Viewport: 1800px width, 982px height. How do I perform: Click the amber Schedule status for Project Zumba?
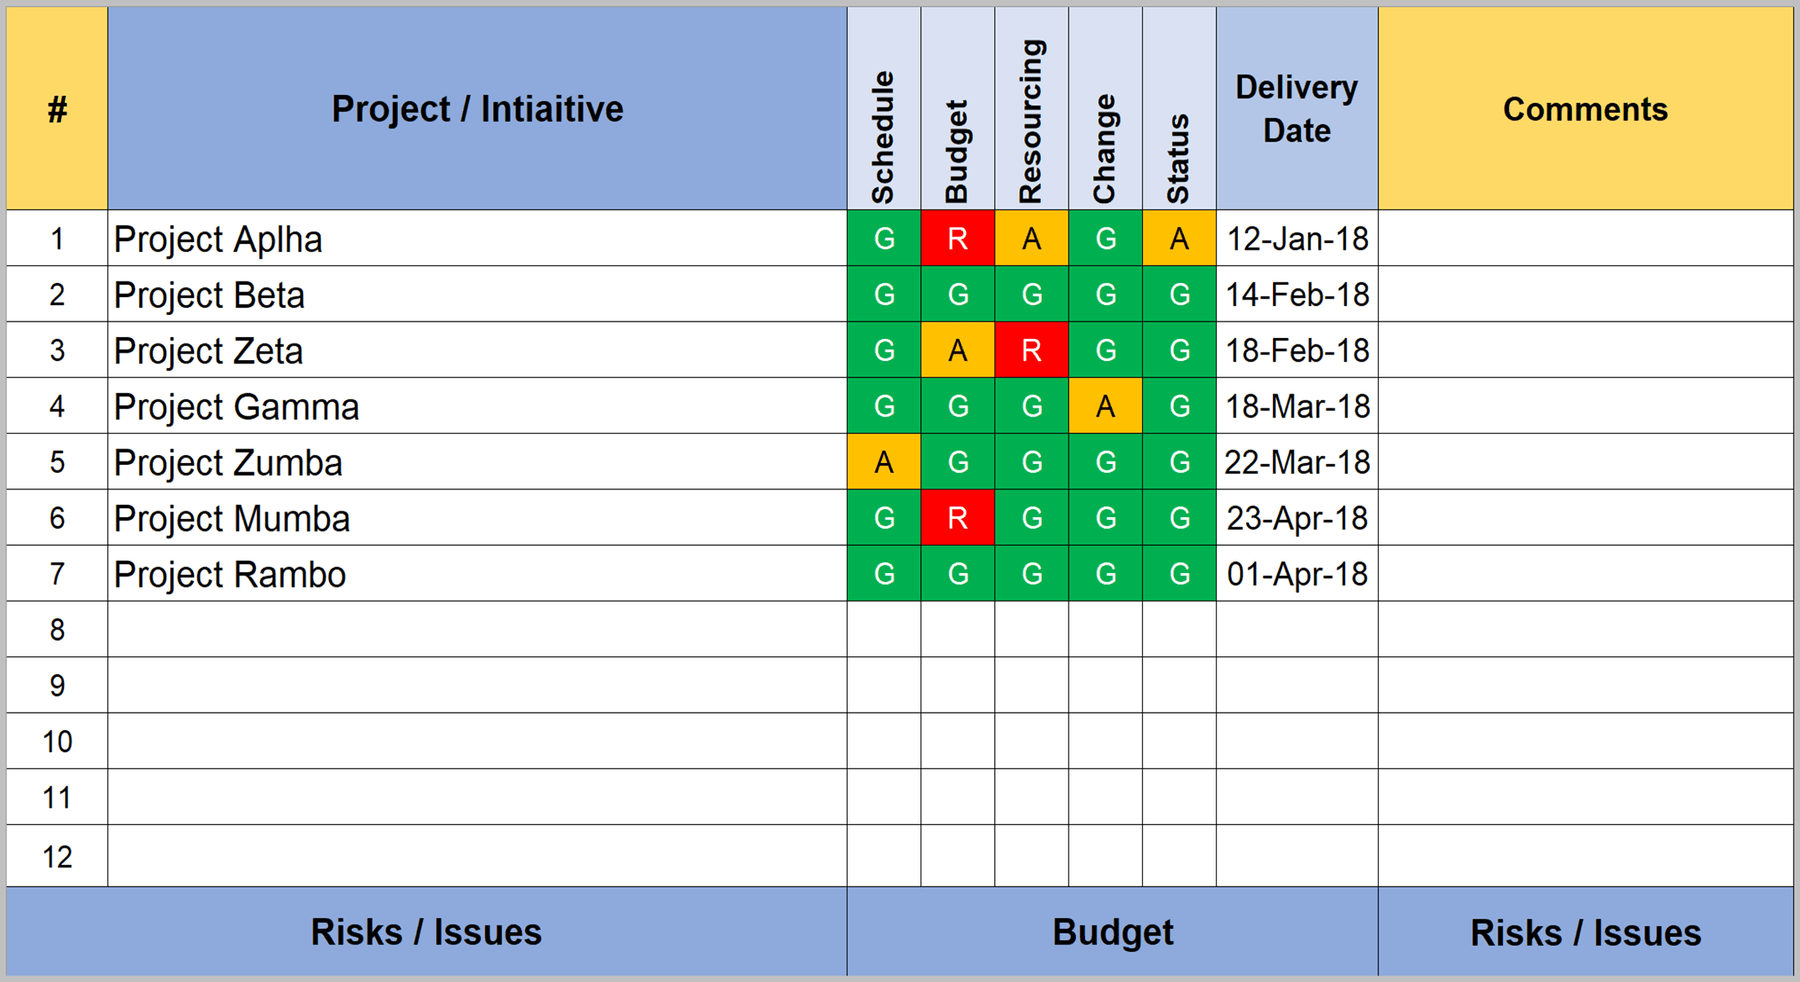coord(883,462)
